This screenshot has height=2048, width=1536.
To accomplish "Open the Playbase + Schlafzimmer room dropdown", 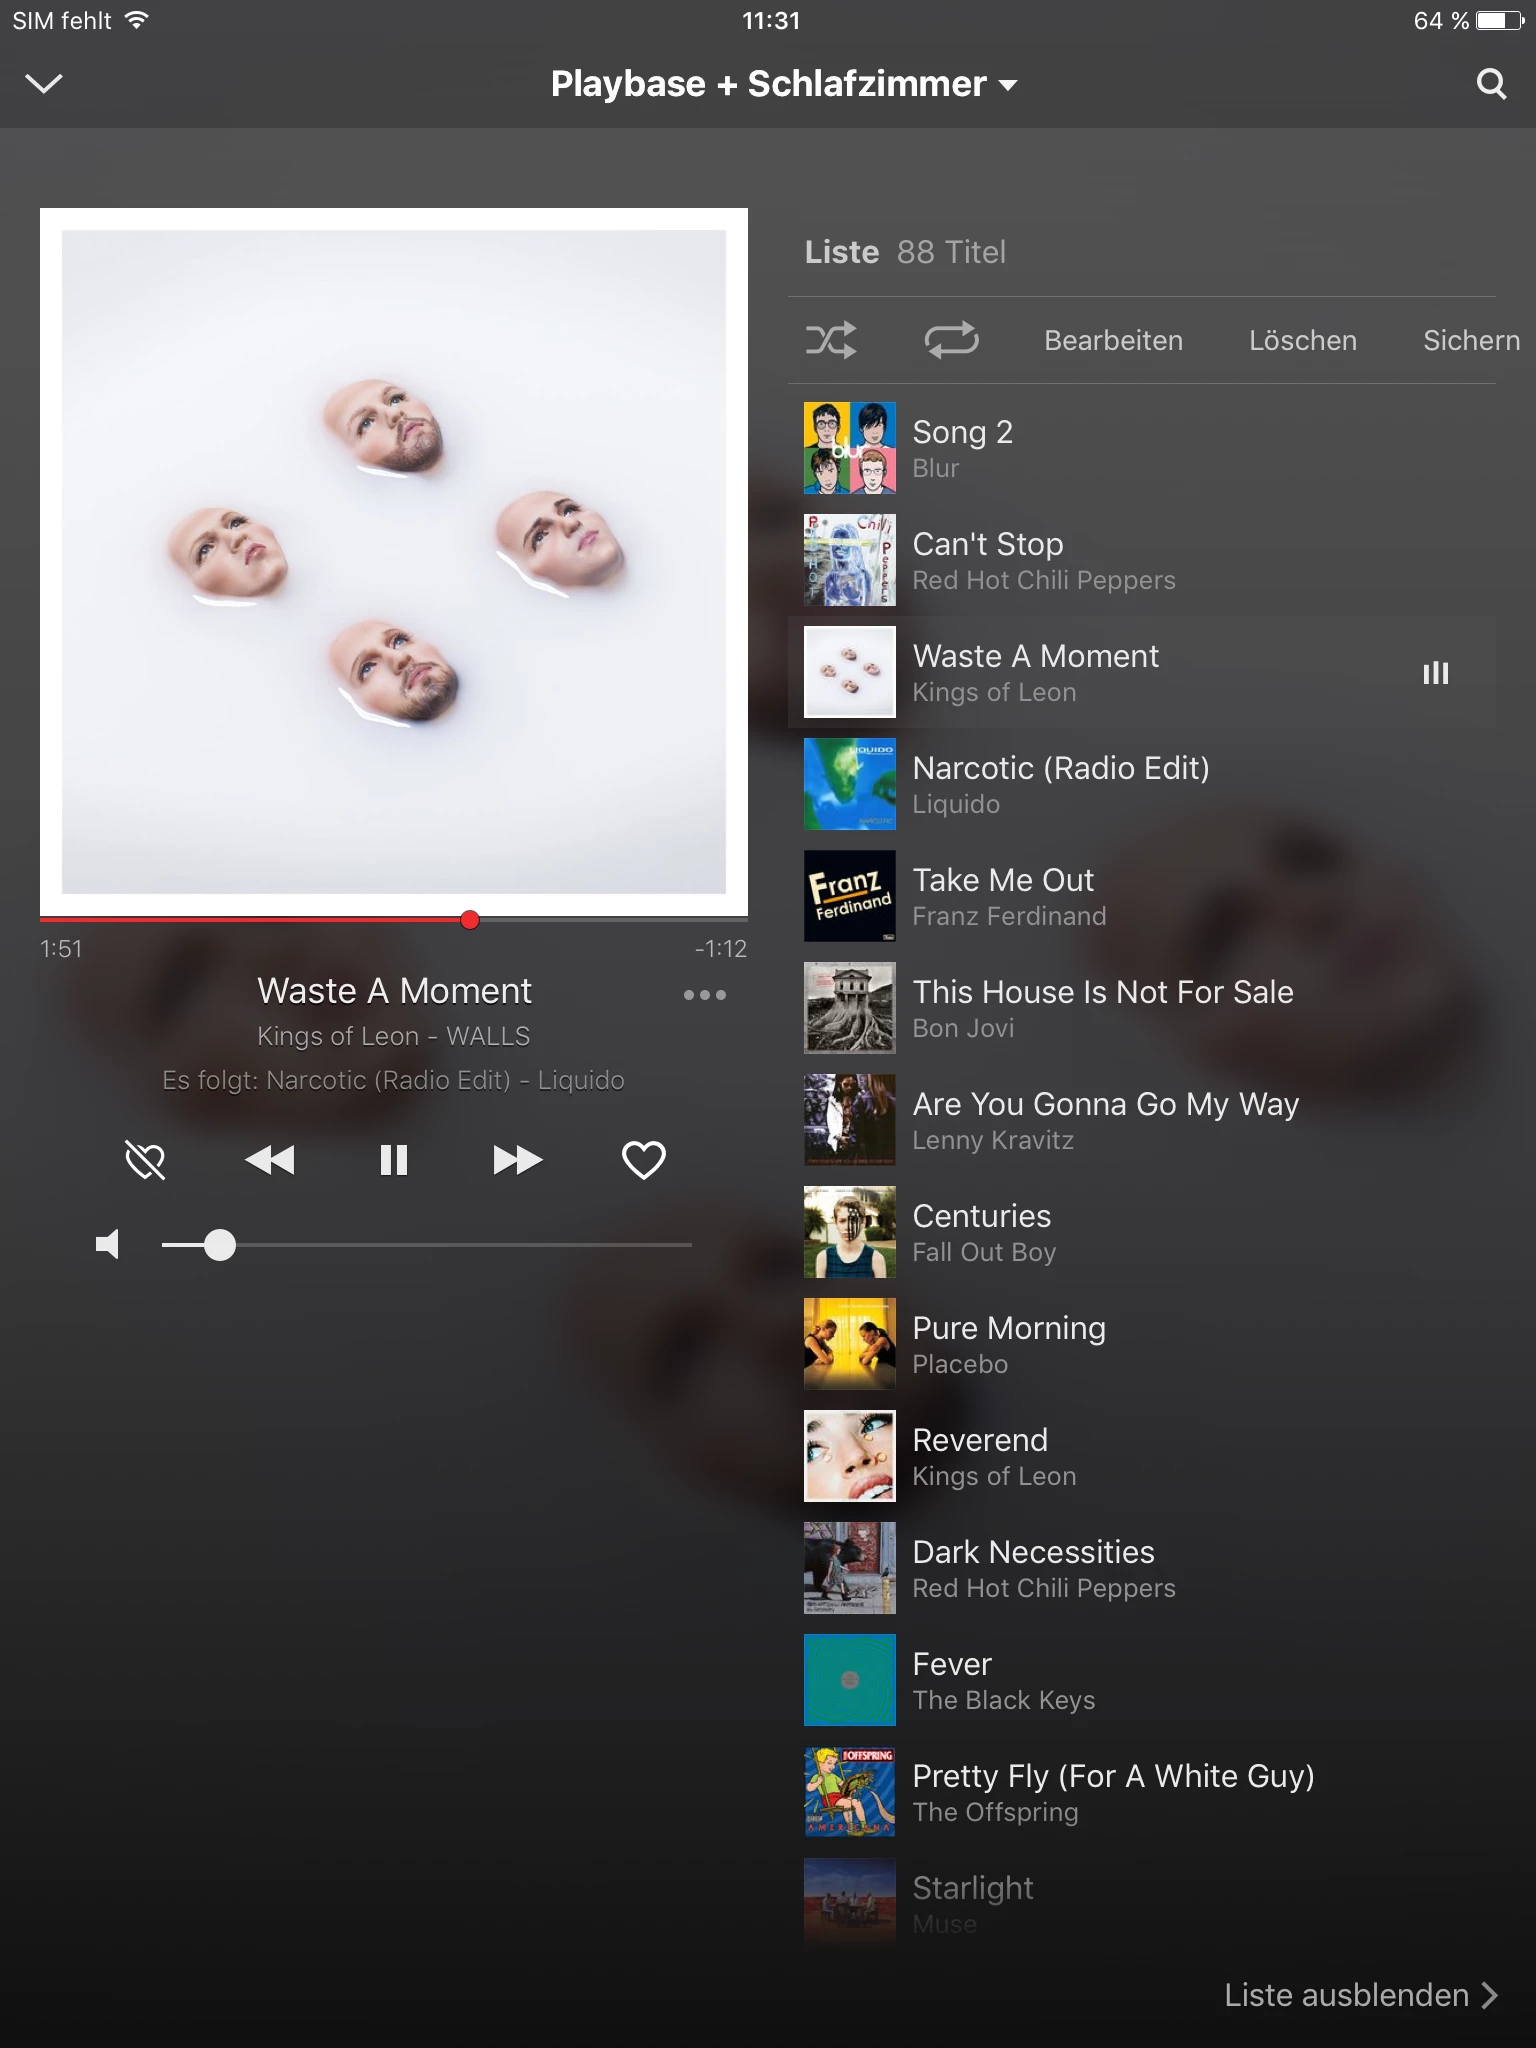I will 784,84.
